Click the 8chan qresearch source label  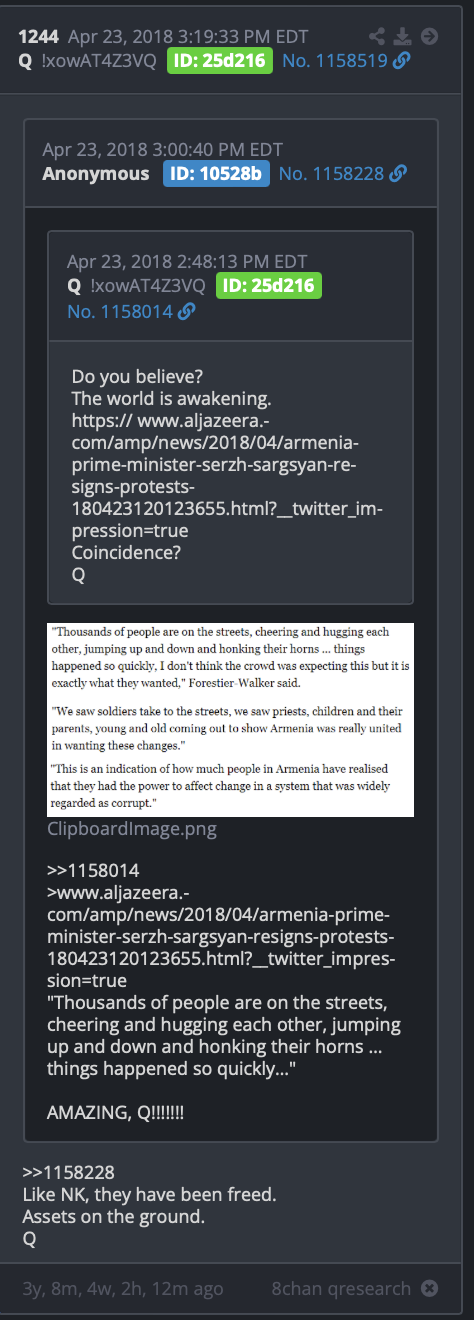pyautogui.click(x=341, y=1288)
